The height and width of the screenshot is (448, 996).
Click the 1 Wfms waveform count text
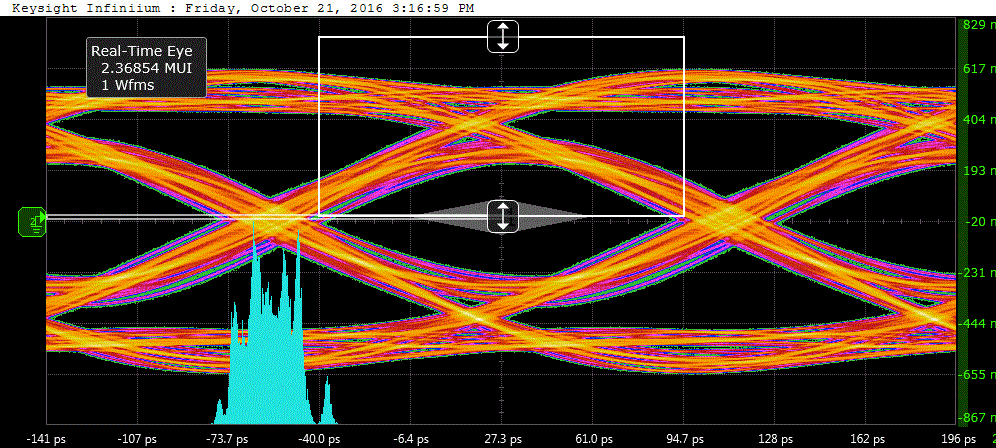click(x=128, y=85)
